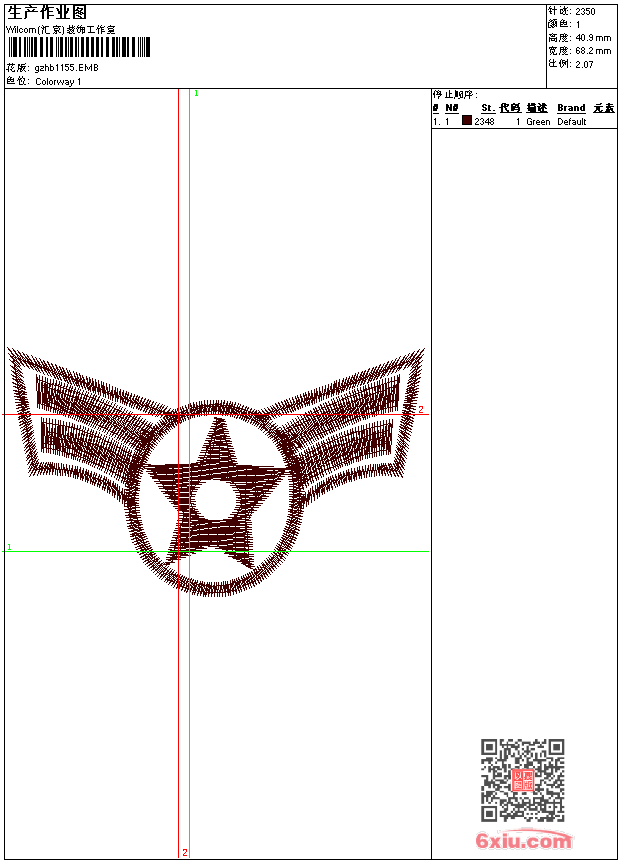Click the width value '68.2 mm'

click(x=593, y=51)
